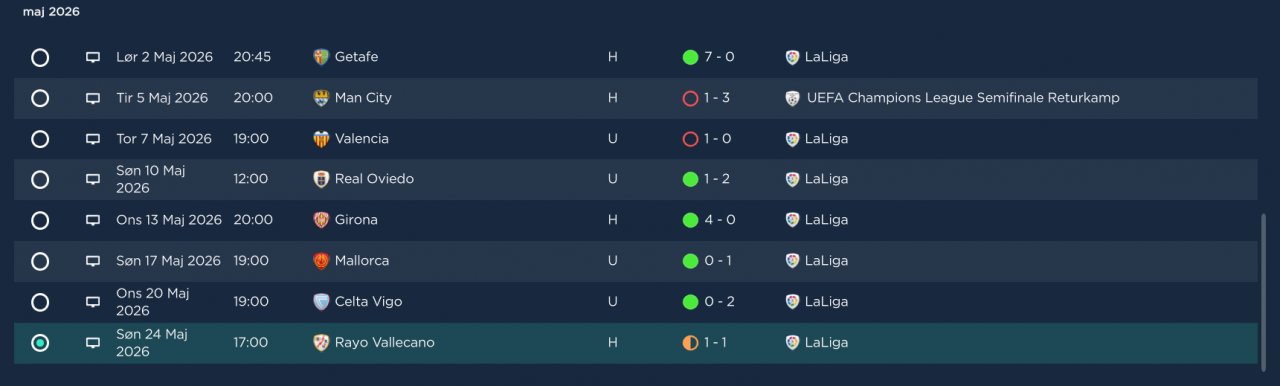The image size is (1280, 386).
Task: Open the 1 - 1 draw result with Rayo Vallecano
Action: 716,343
